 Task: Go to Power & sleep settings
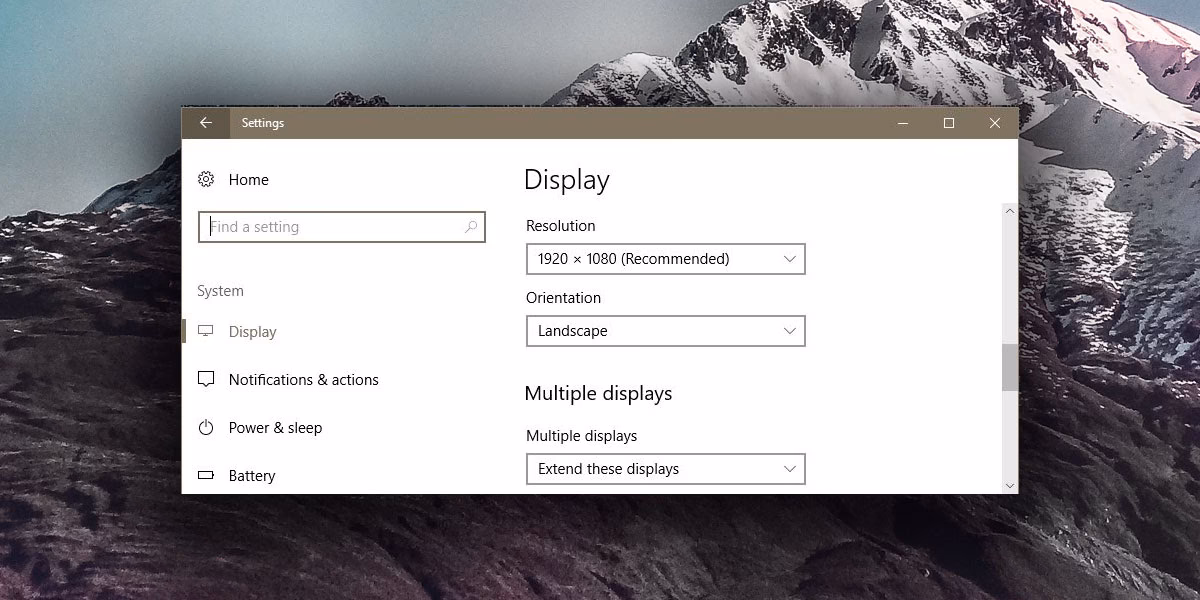(275, 427)
